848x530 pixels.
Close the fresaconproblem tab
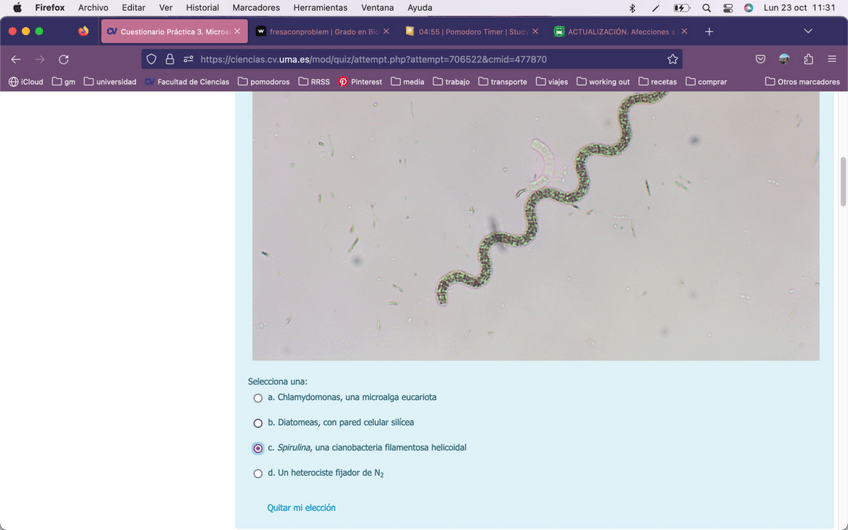tap(386, 31)
